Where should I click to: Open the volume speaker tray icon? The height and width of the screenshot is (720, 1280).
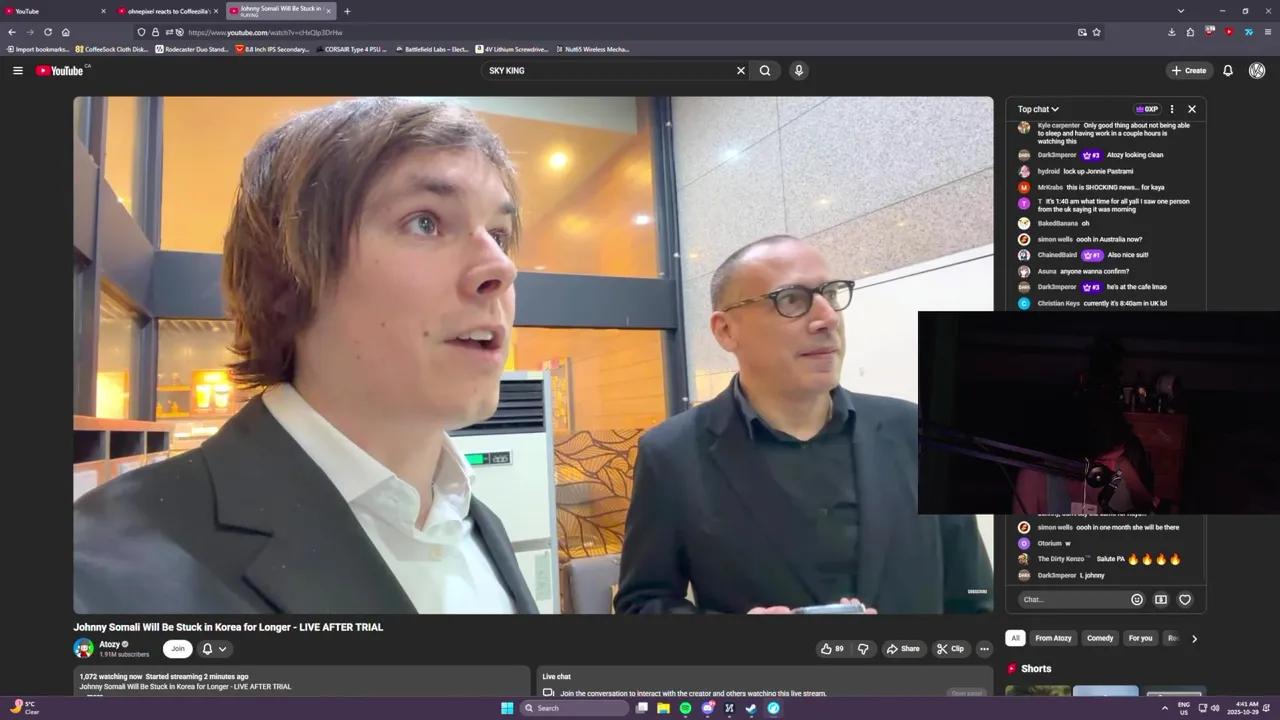tap(1215, 708)
